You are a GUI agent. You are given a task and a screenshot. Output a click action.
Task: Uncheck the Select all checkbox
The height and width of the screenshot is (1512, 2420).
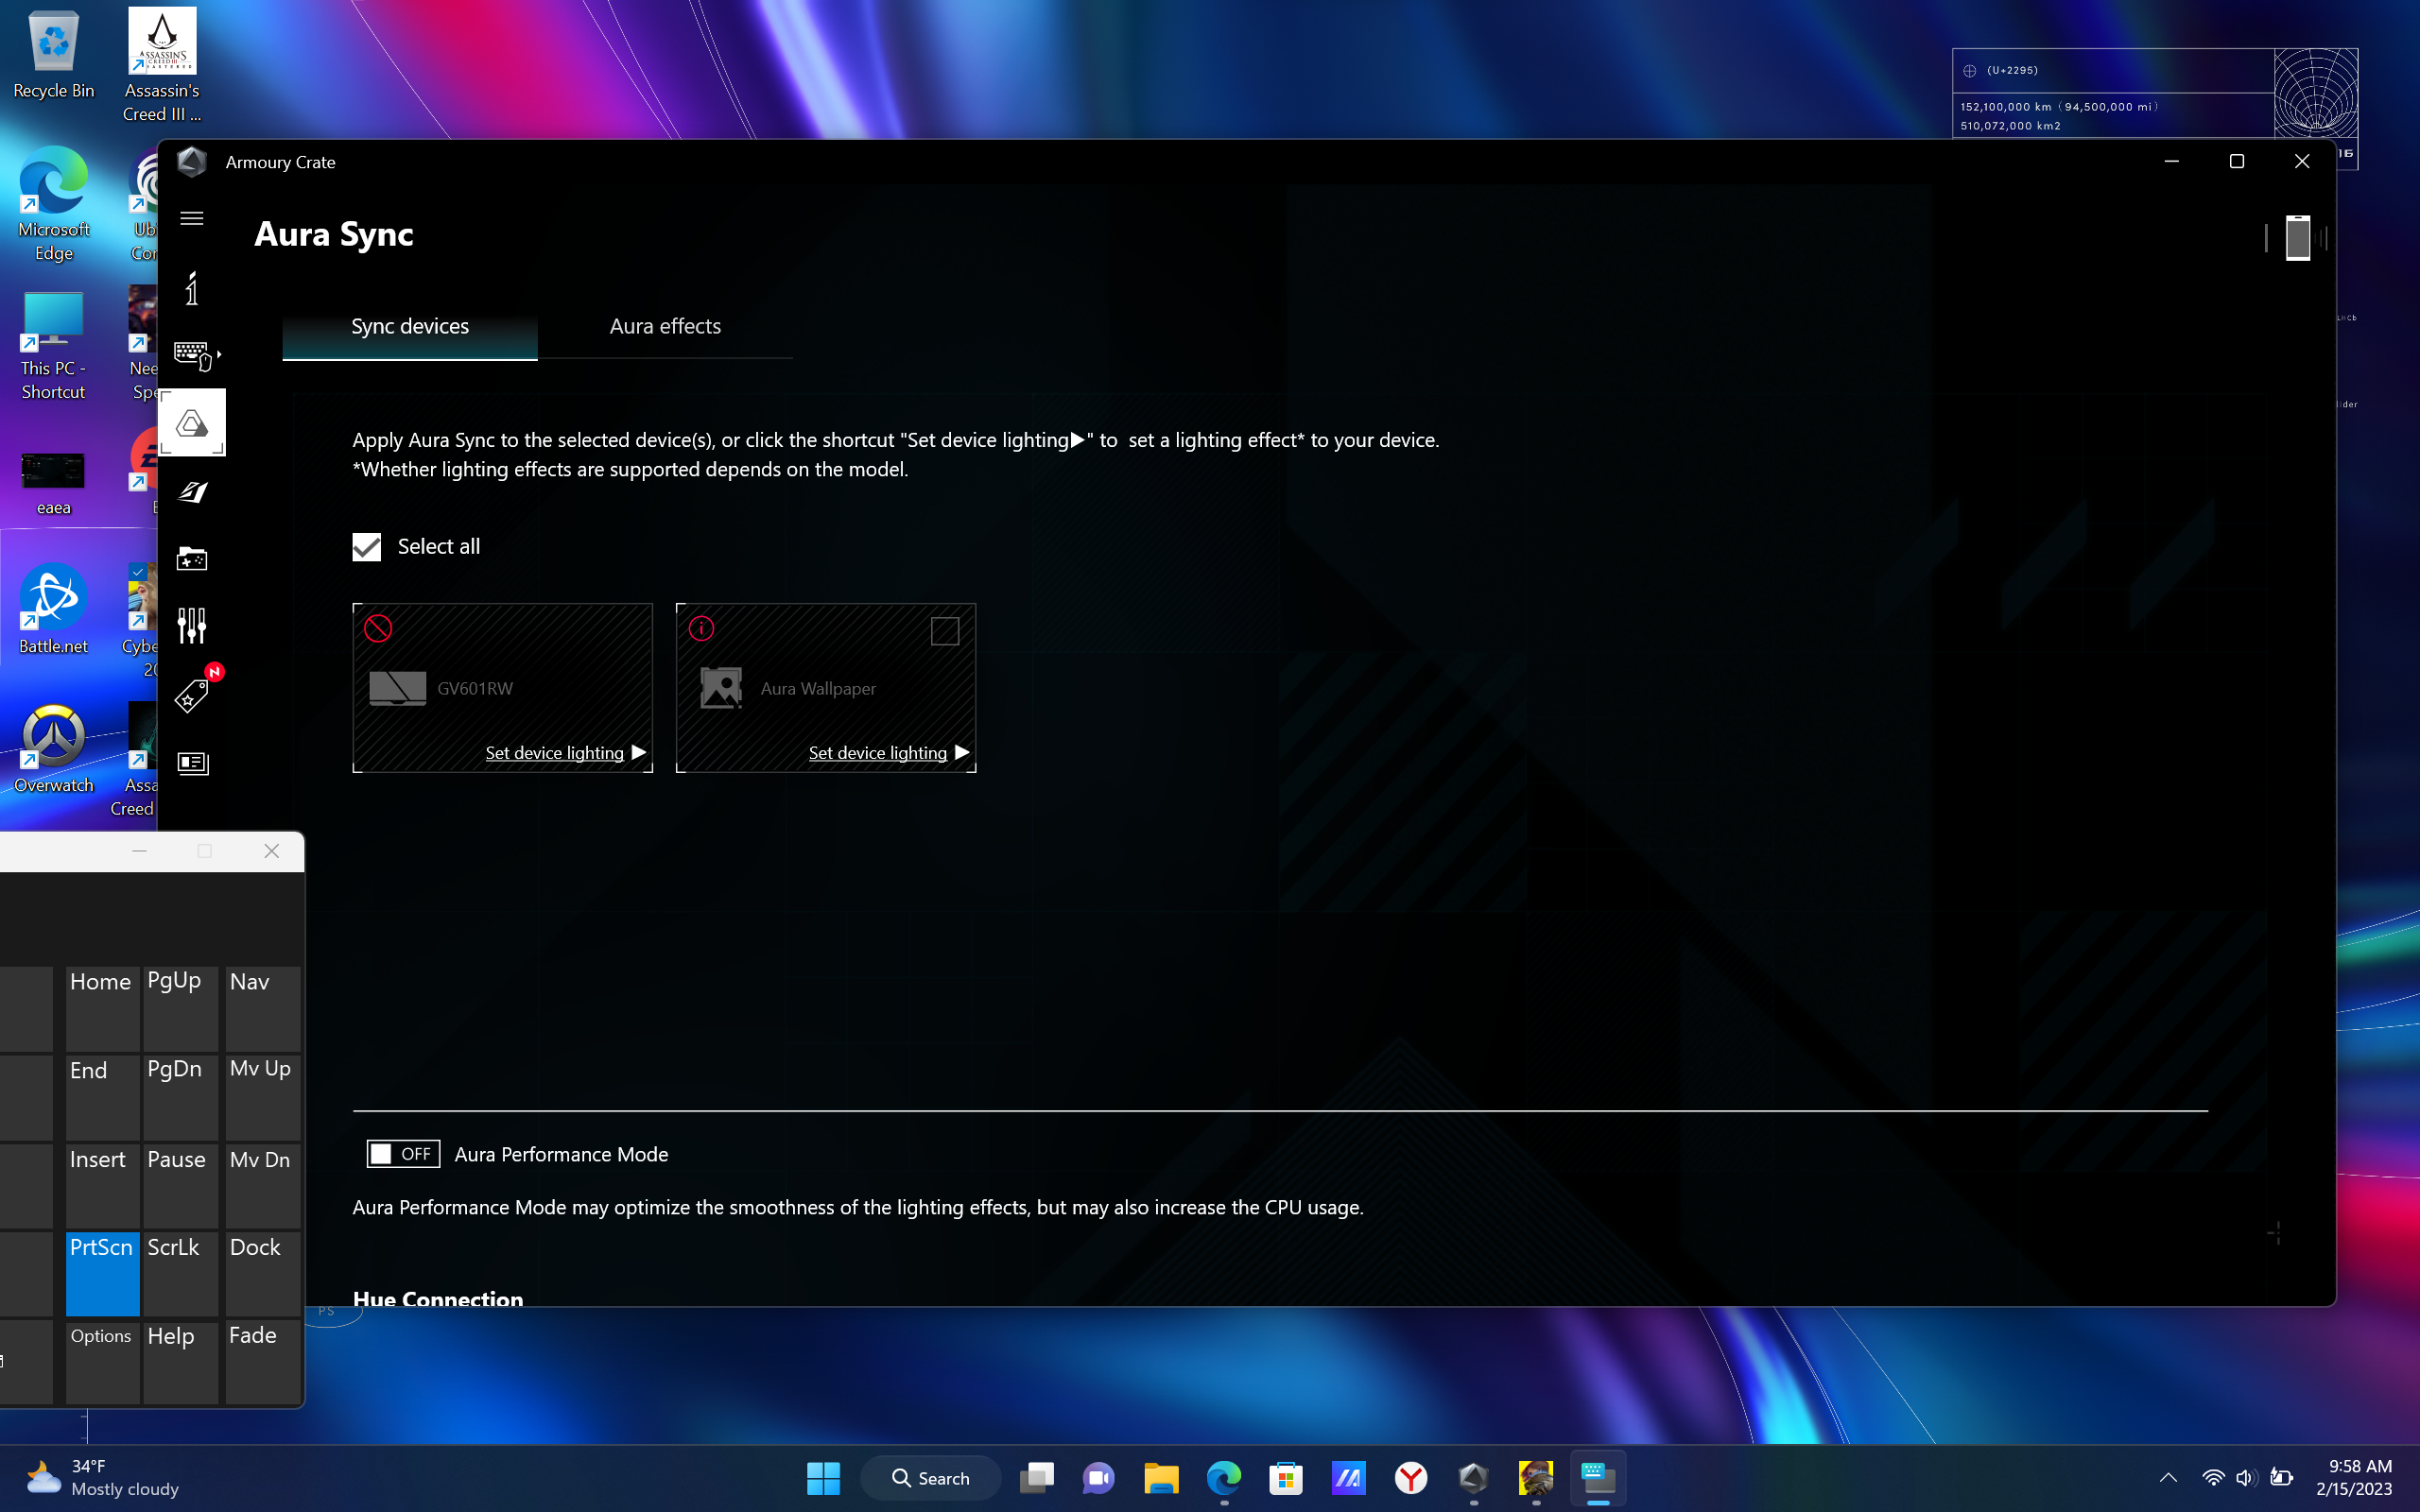coord(367,547)
